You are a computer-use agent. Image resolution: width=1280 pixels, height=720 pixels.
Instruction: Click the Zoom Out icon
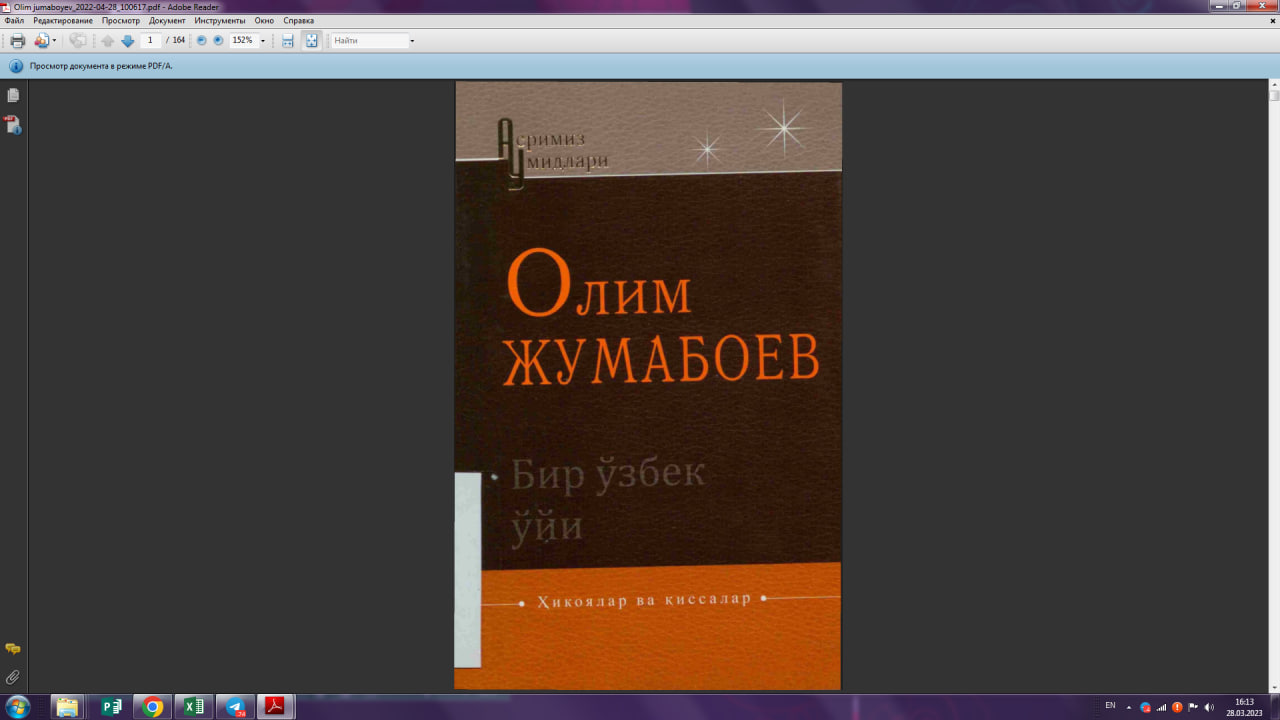[201, 41]
